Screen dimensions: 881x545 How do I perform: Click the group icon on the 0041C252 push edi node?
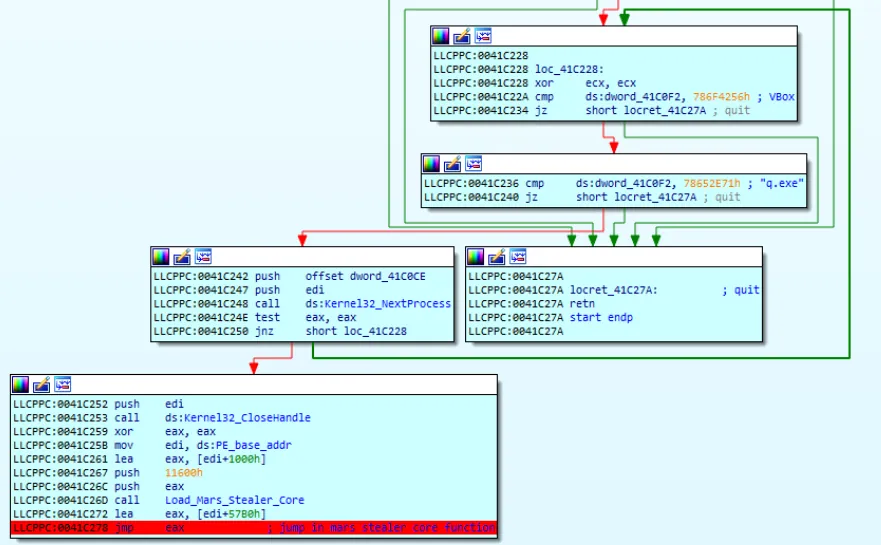click(x=62, y=385)
